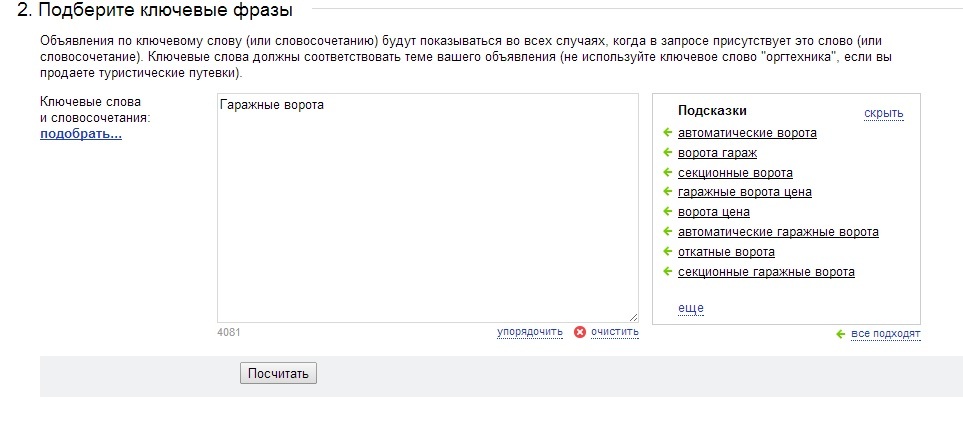Click green arrow beside 'ворота цена'
This screenshot has height=422, width=963.
click(x=668, y=211)
